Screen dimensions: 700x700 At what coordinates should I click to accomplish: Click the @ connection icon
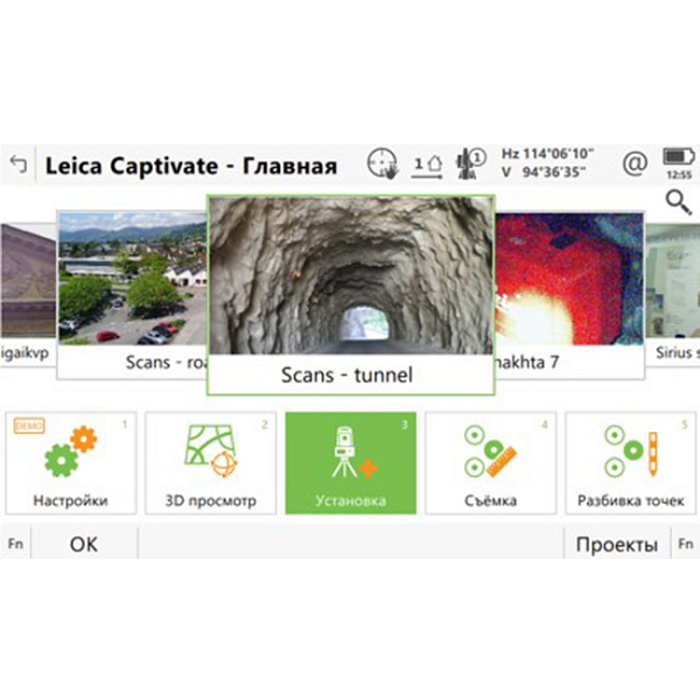(635, 163)
